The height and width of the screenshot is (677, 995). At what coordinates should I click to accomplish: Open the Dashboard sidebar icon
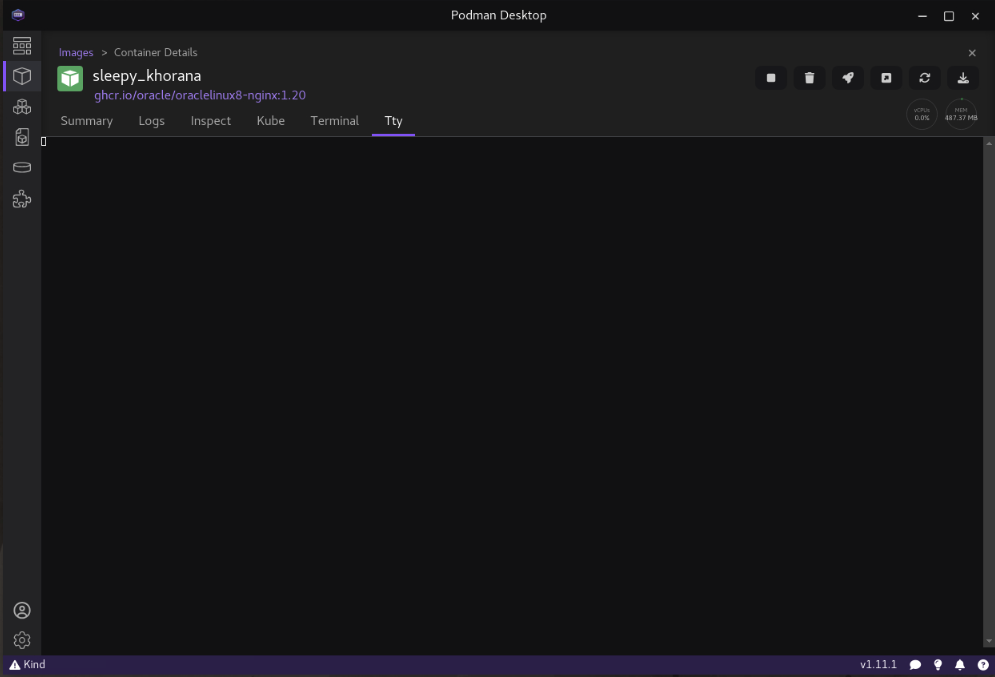[22, 46]
